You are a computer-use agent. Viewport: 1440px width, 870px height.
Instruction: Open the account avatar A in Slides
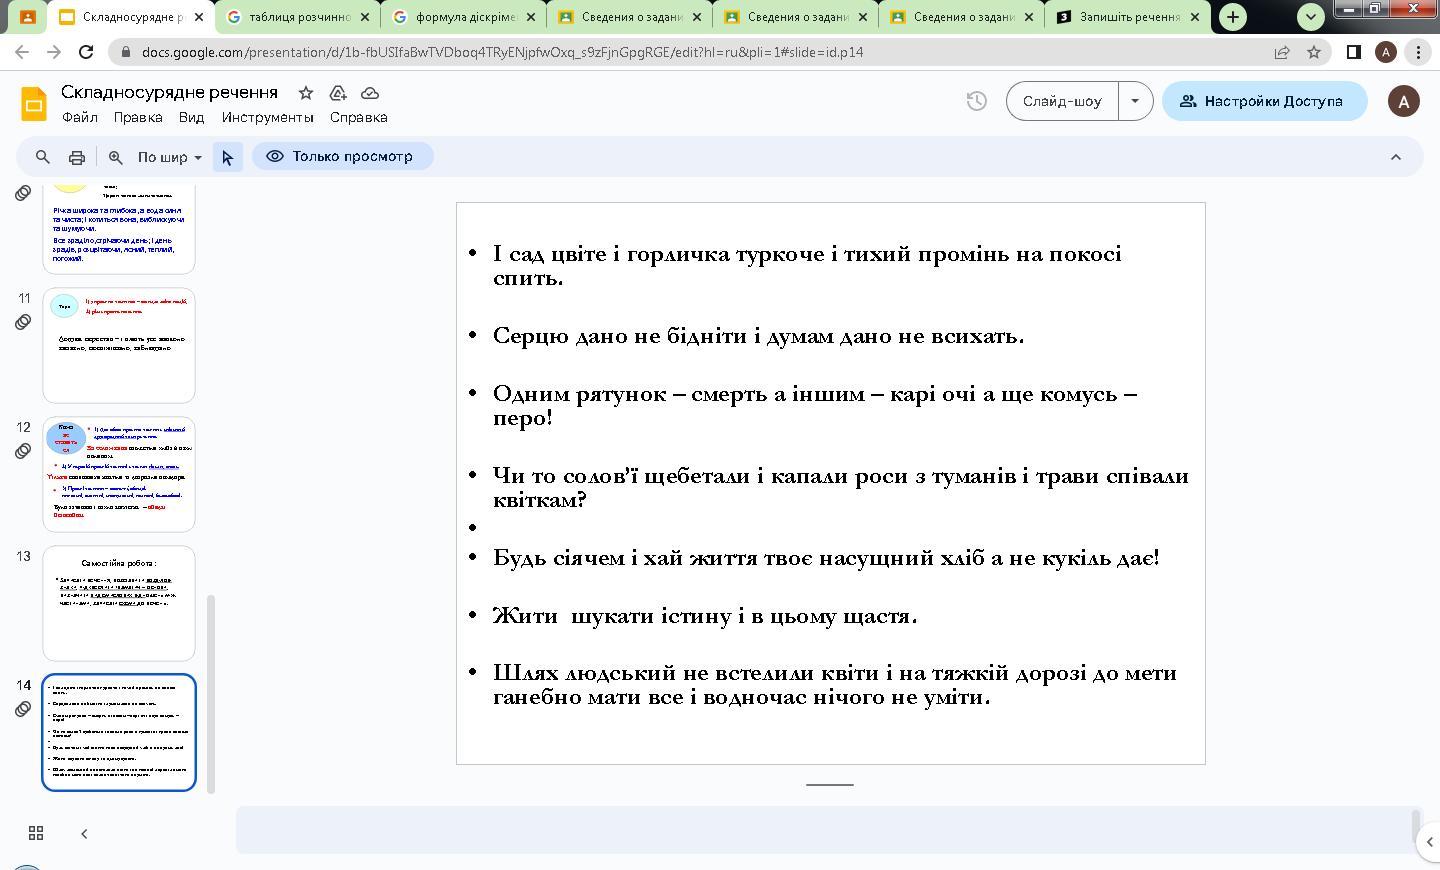point(1404,101)
